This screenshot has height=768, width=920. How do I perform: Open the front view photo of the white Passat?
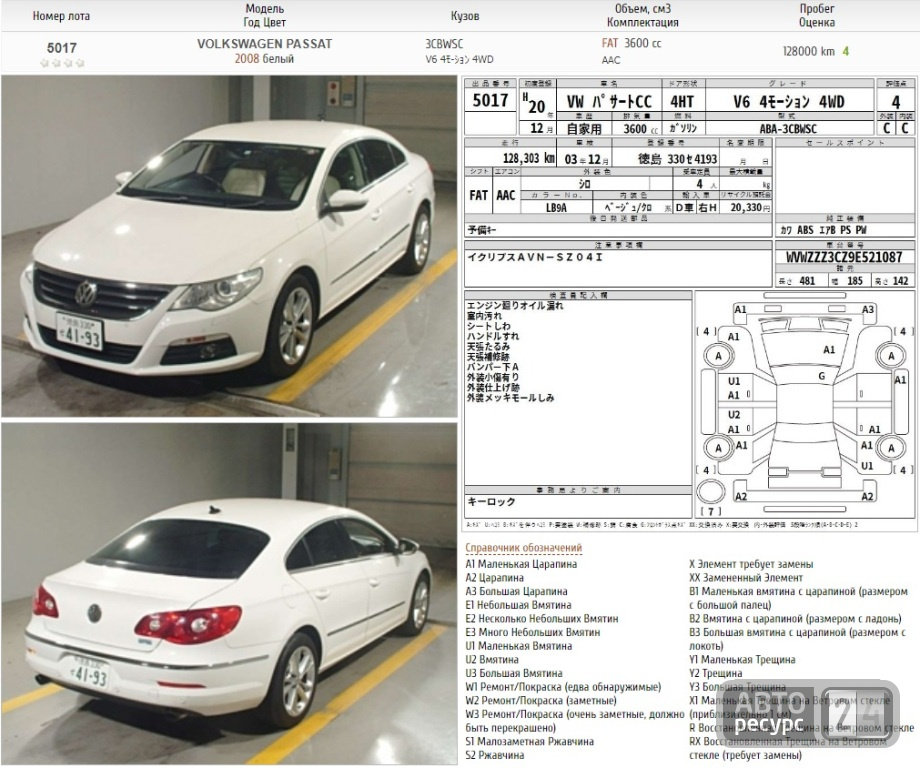point(229,246)
